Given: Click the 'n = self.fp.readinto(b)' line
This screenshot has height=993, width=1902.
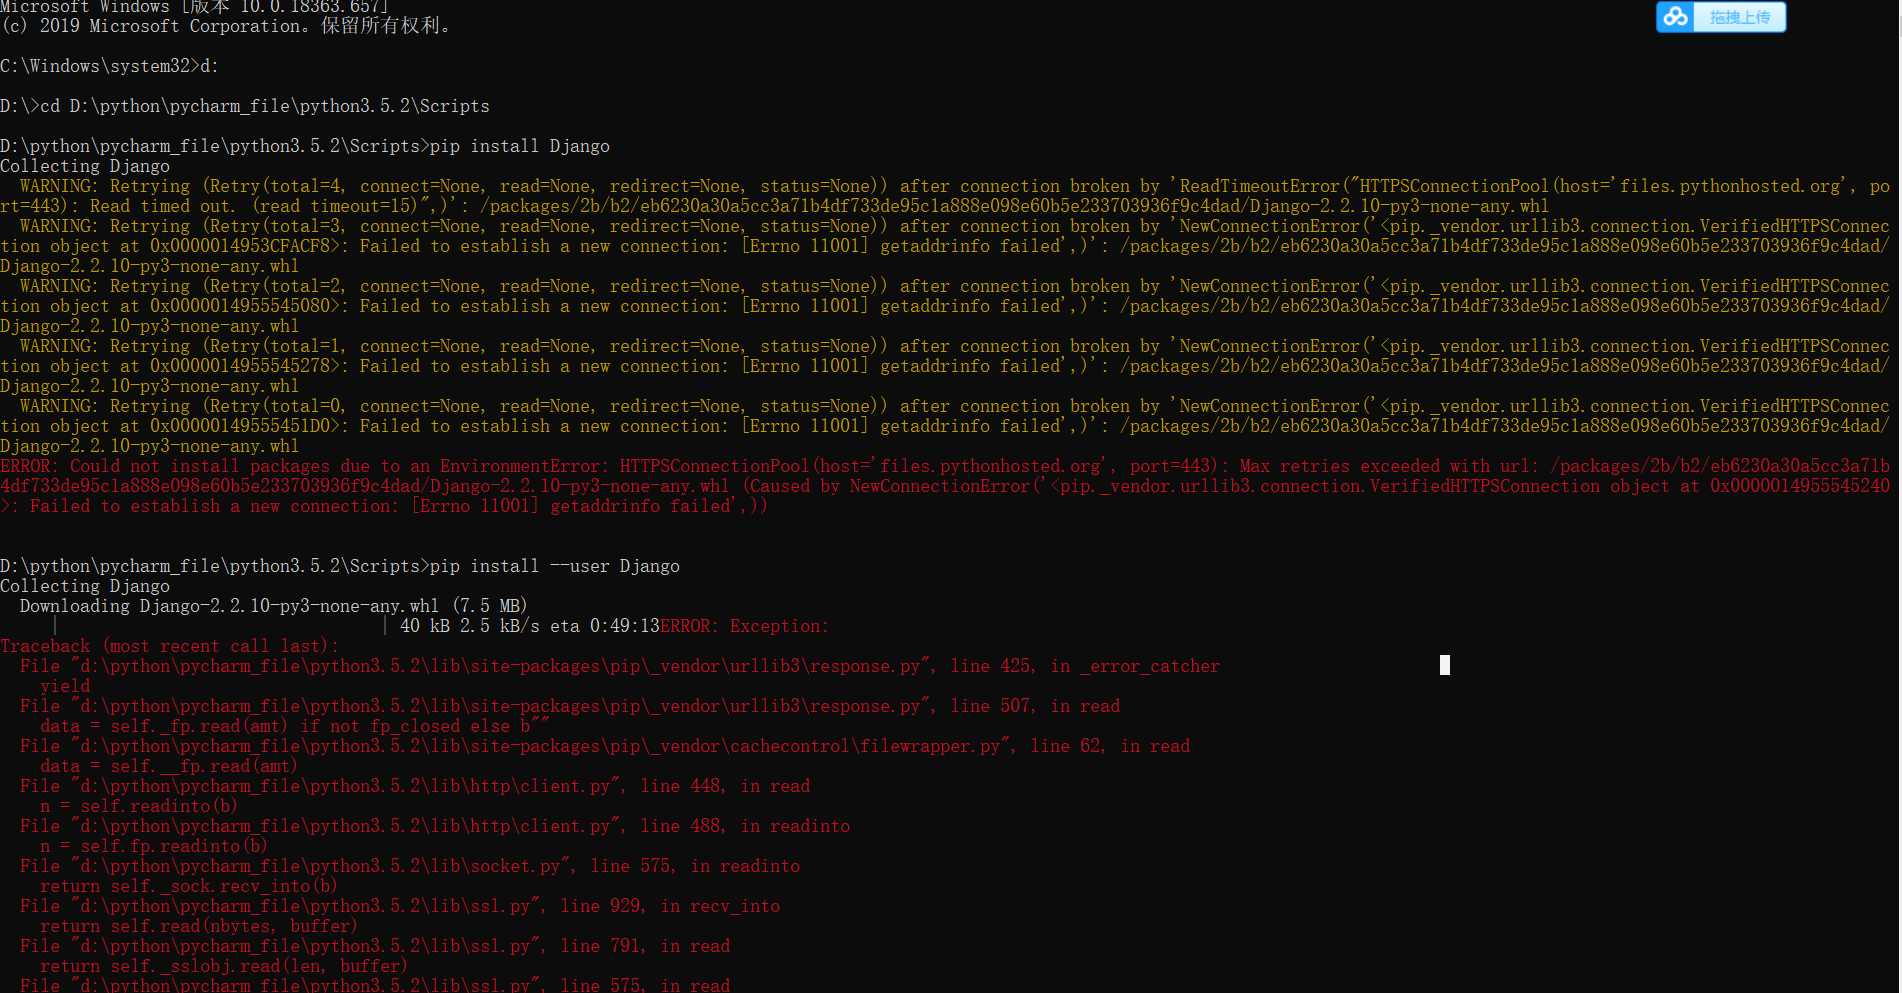Looking at the screenshot, I should [x=154, y=846].
